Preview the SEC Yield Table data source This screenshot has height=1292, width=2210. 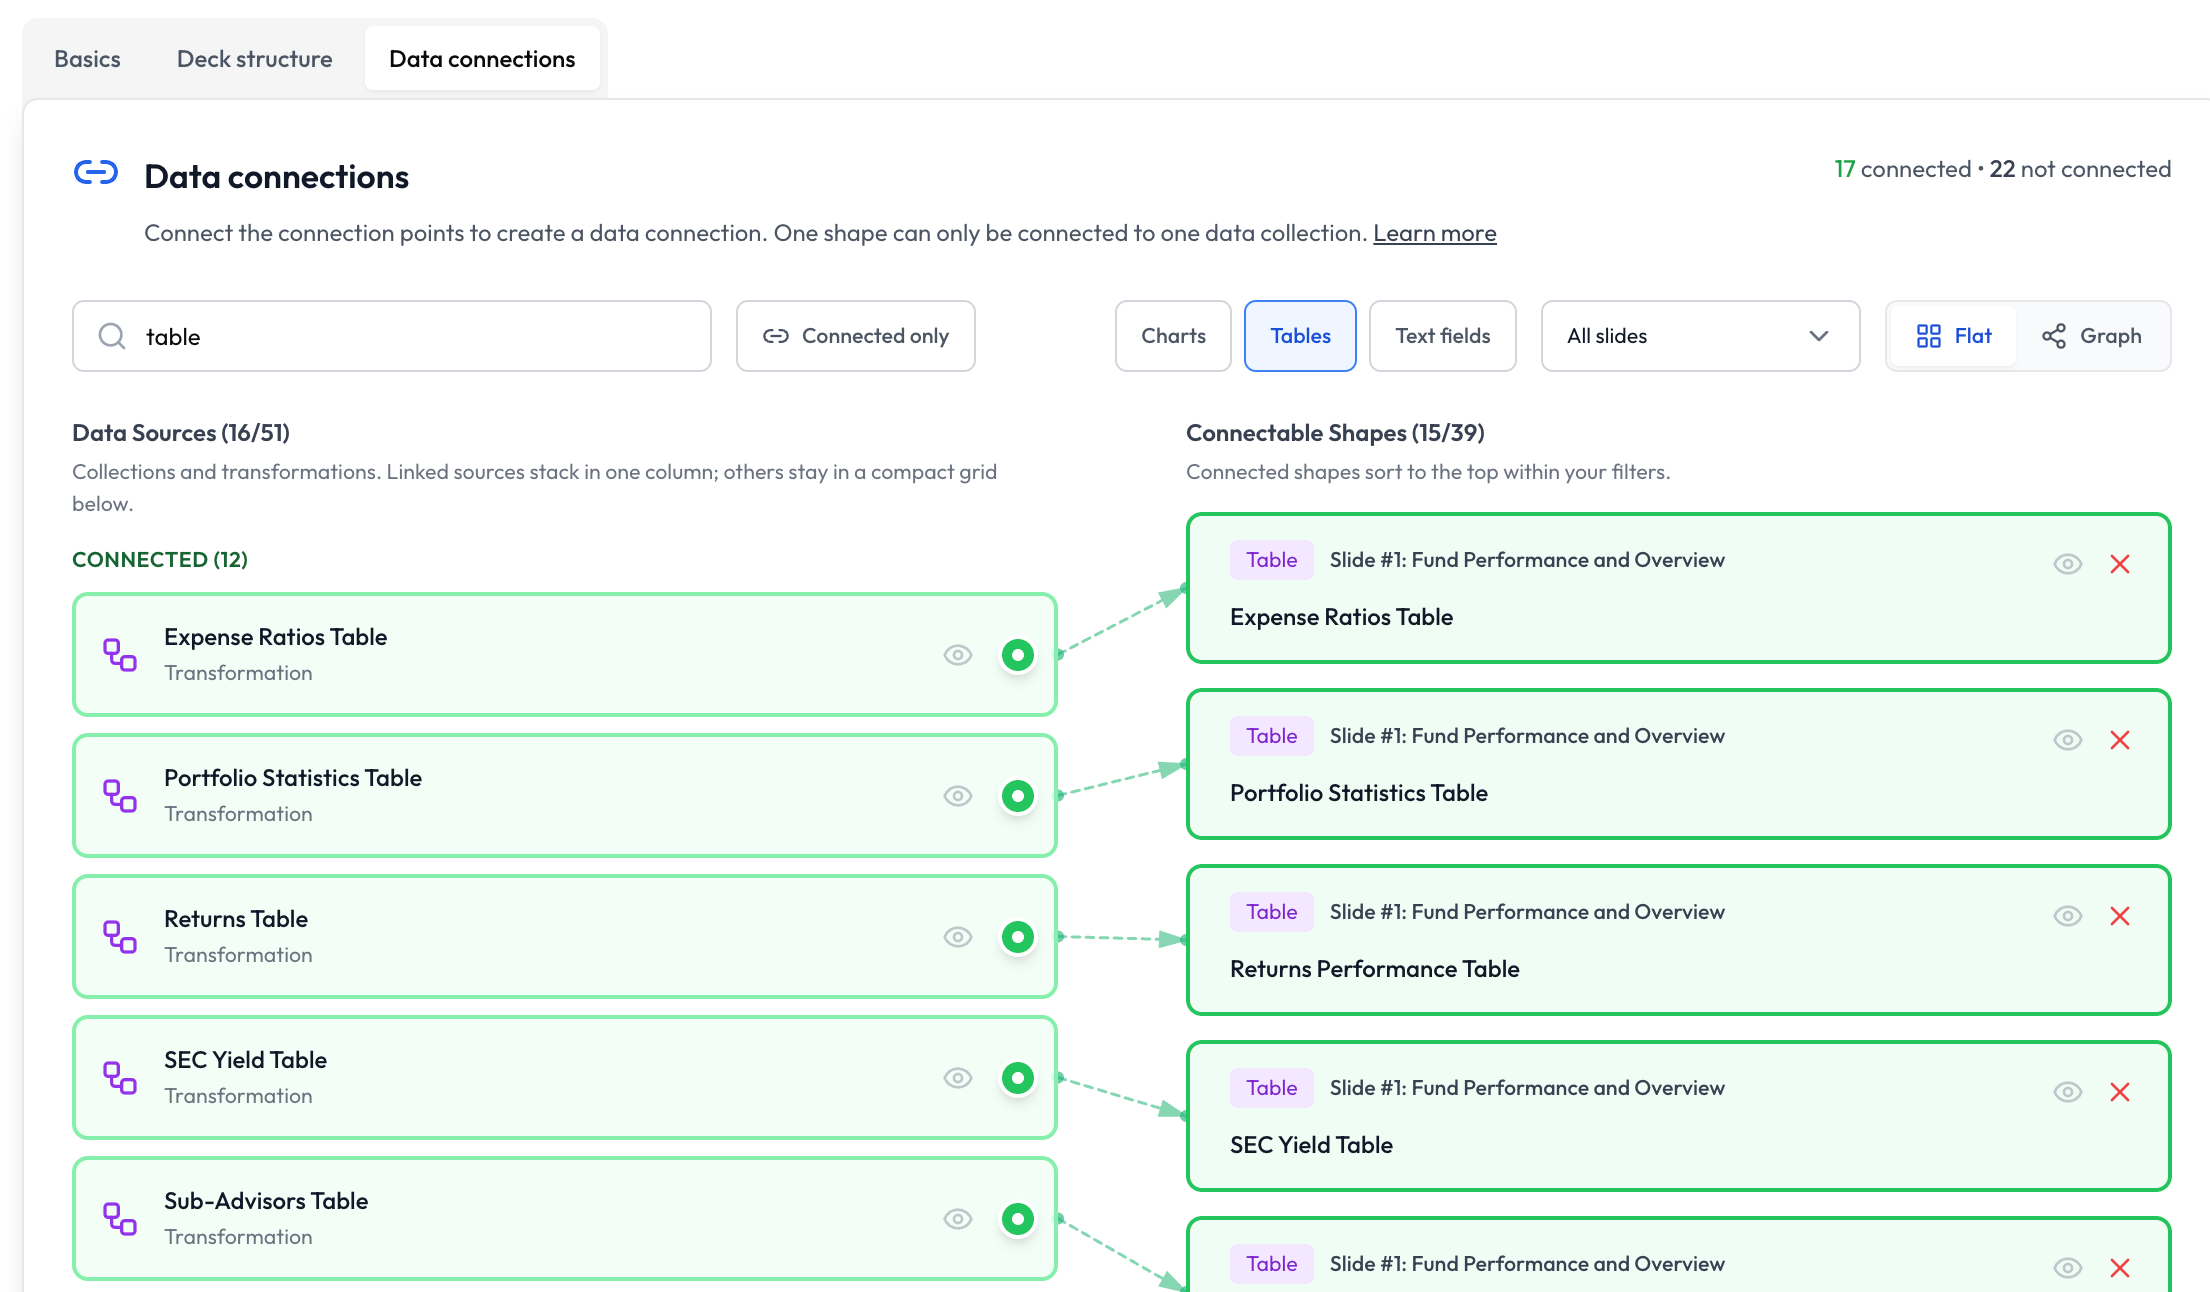pyautogui.click(x=958, y=1078)
